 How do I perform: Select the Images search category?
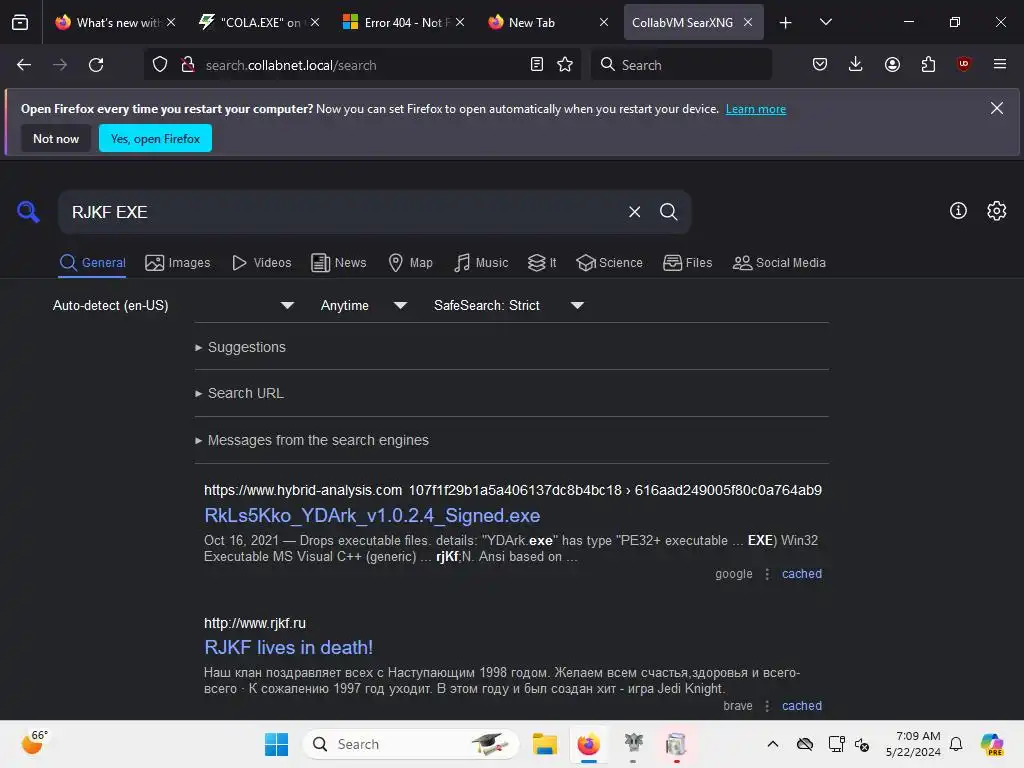coord(178,263)
